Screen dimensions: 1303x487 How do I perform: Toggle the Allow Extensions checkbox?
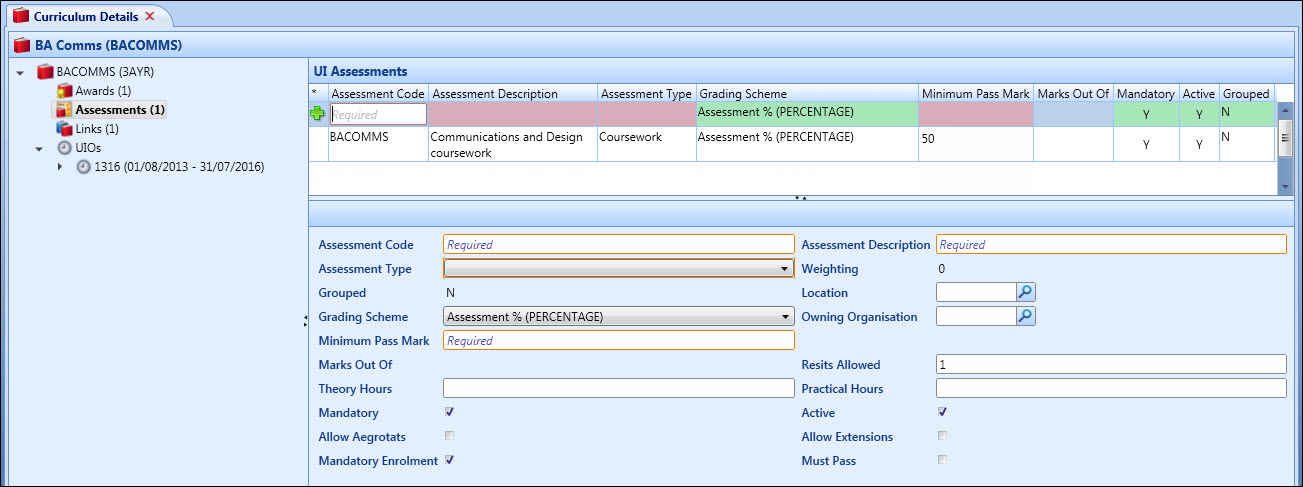(x=942, y=436)
